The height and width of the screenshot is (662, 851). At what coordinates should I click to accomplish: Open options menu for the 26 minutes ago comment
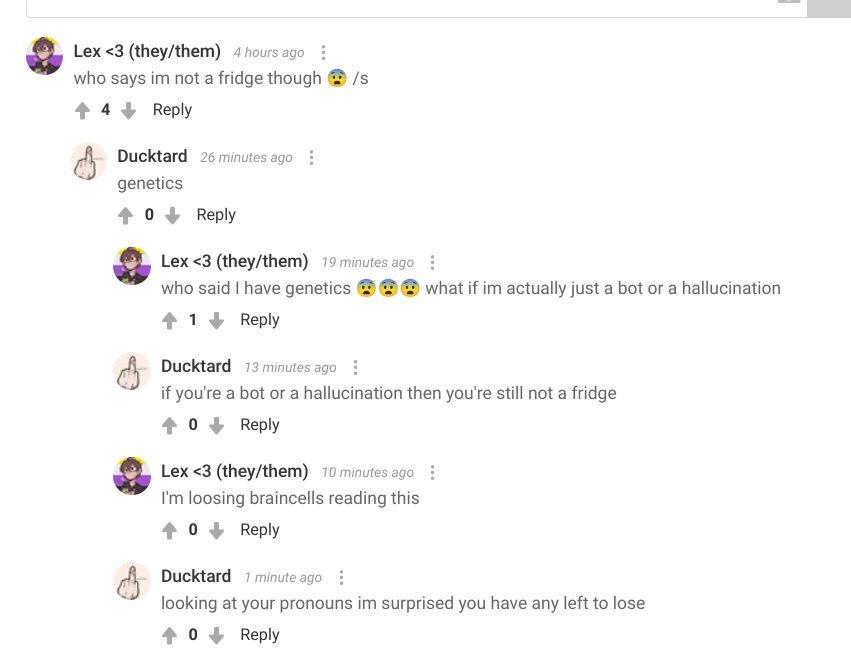coord(312,157)
